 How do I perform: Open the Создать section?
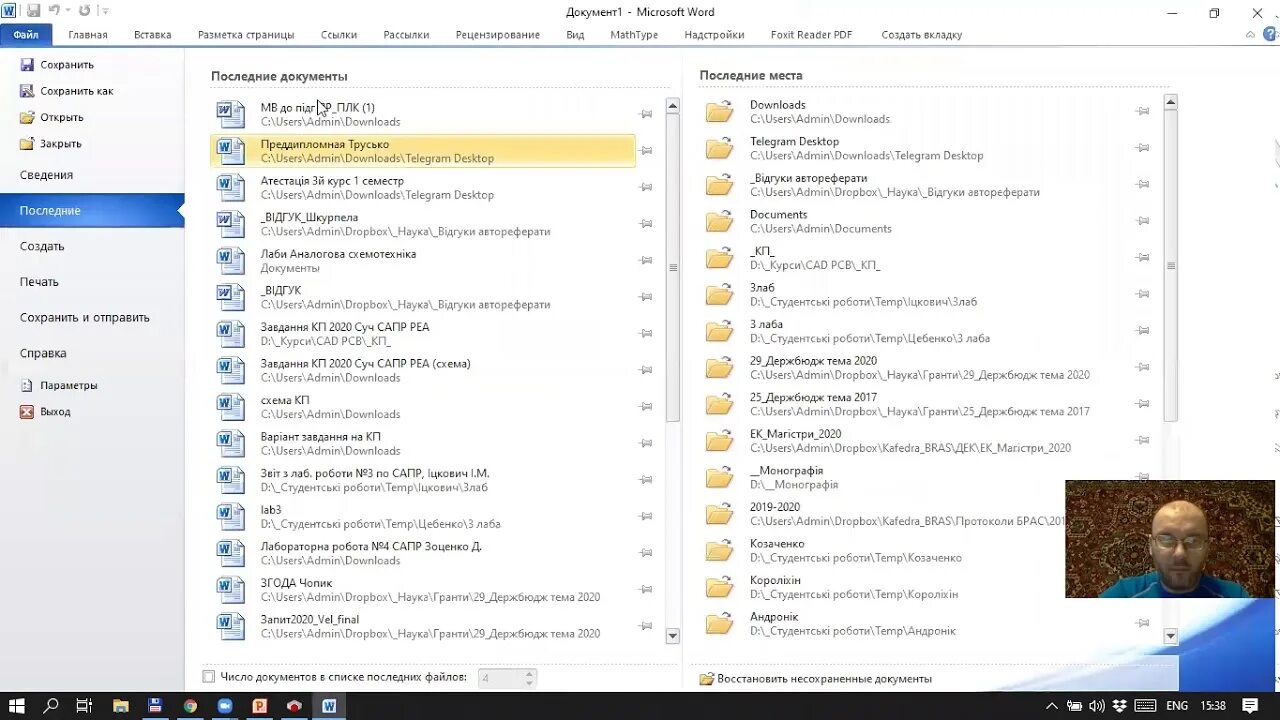pyautogui.click(x=92, y=246)
